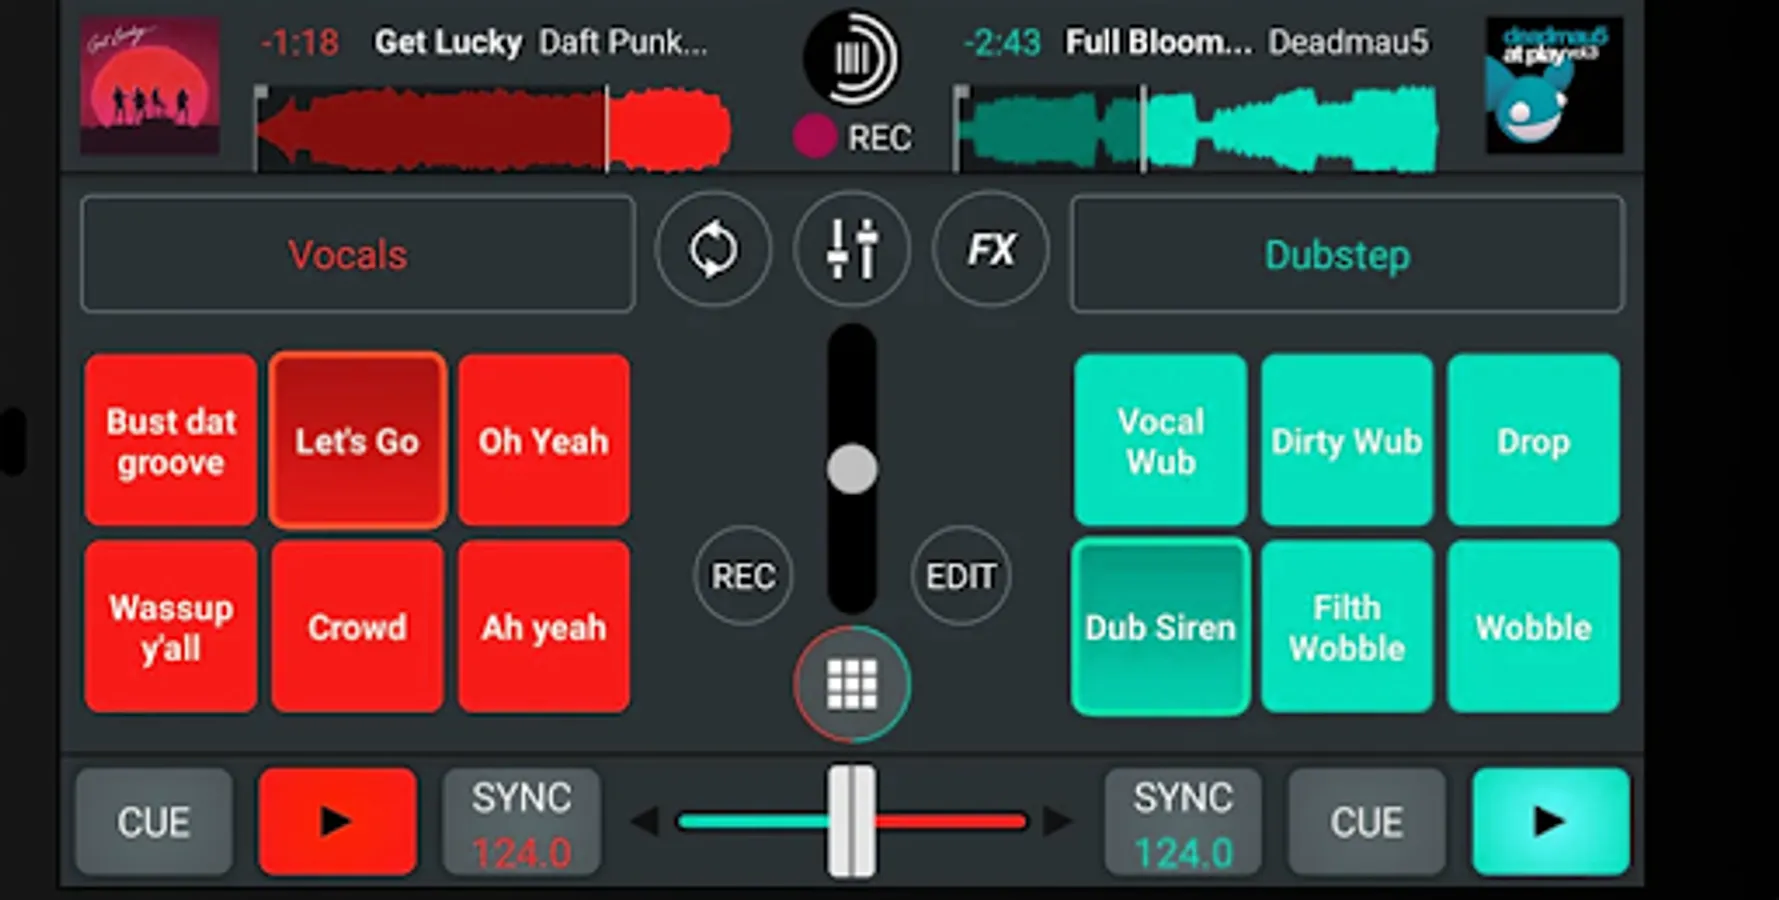1779x900 pixels.
Task: Nudge crossfader with left arrow
Action: point(646,822)
